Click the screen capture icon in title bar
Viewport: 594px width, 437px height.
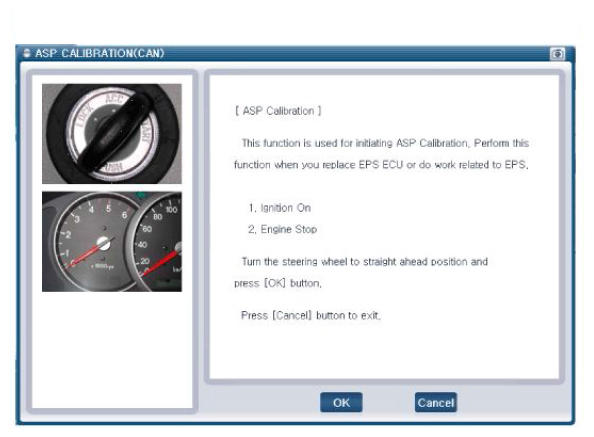coord(557,54)
